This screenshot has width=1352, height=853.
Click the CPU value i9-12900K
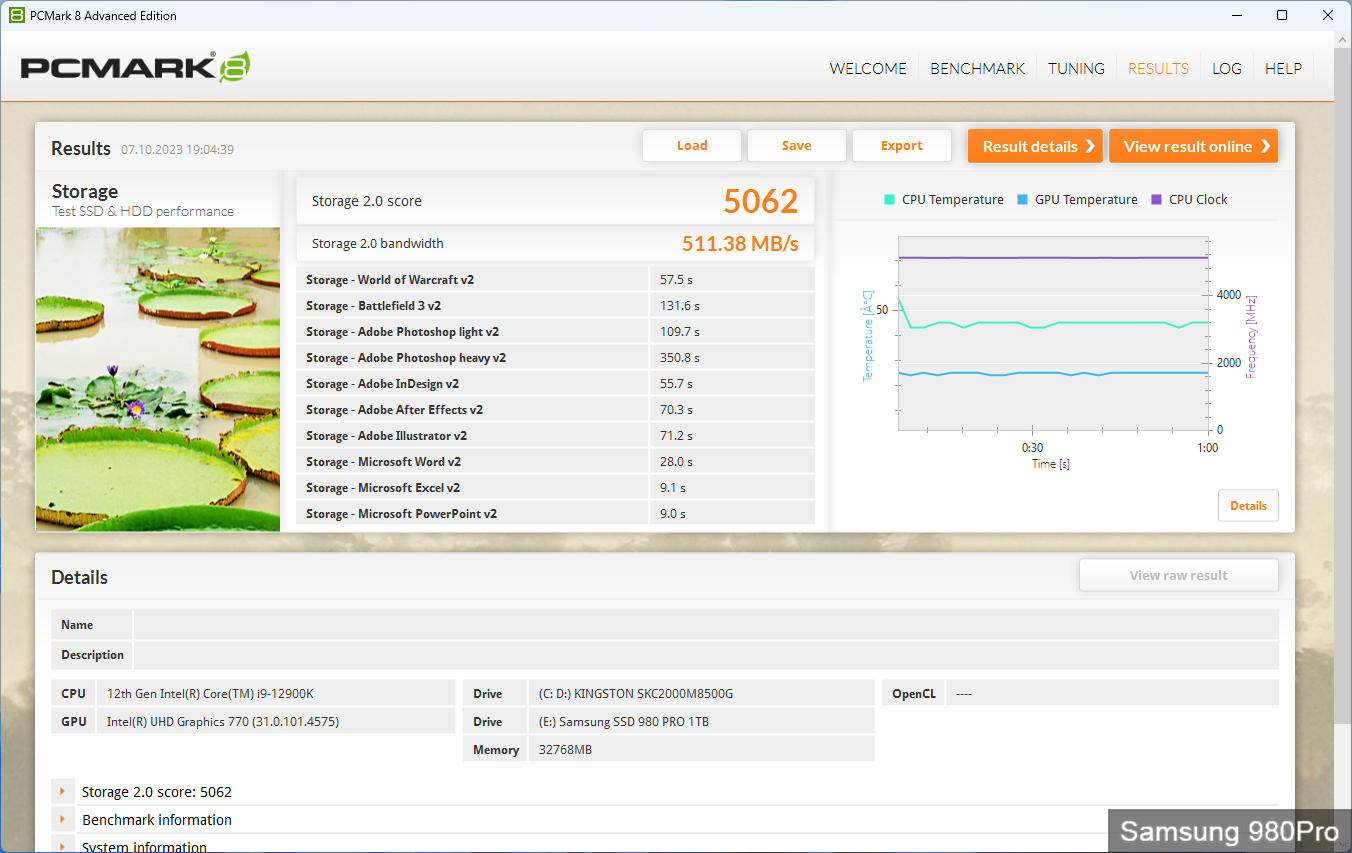pos(276,693)
